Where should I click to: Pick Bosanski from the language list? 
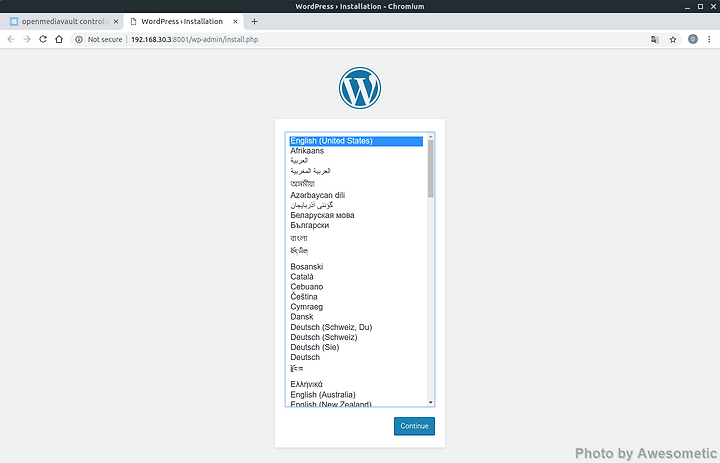[x=356, y=266]
